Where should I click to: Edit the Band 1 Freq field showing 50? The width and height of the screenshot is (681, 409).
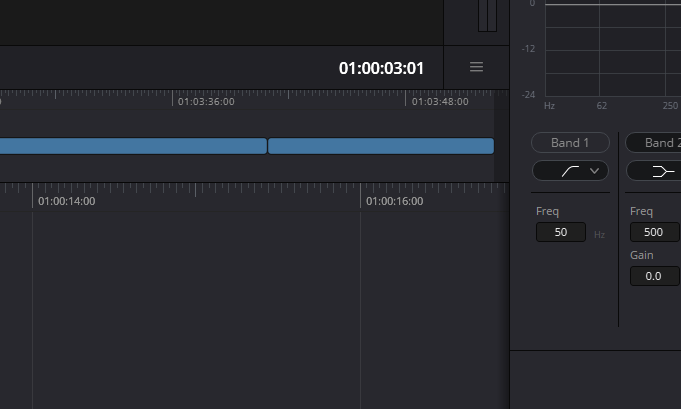(x=561, y=232)
